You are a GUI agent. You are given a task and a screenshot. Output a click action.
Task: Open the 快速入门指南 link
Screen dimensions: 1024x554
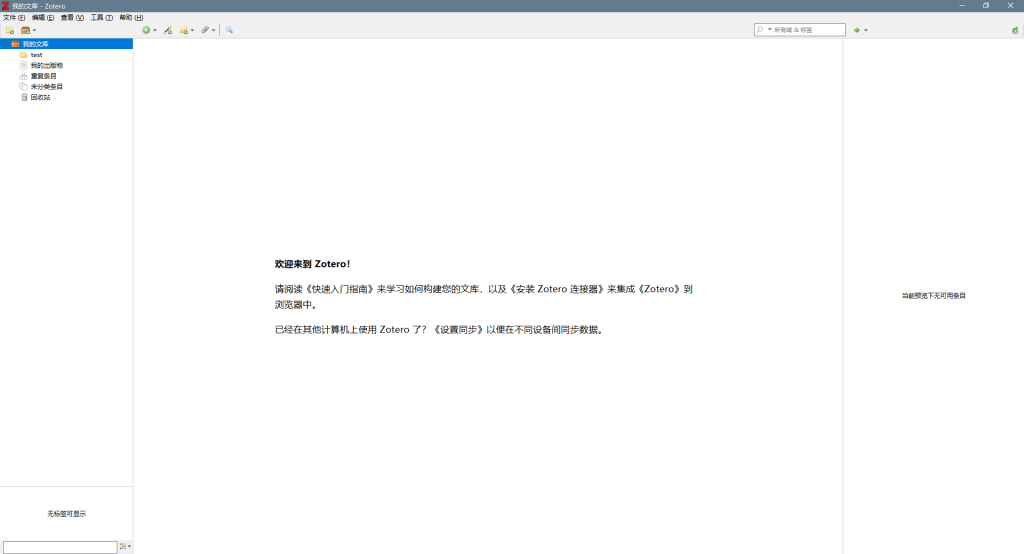(x=341, y=289)
